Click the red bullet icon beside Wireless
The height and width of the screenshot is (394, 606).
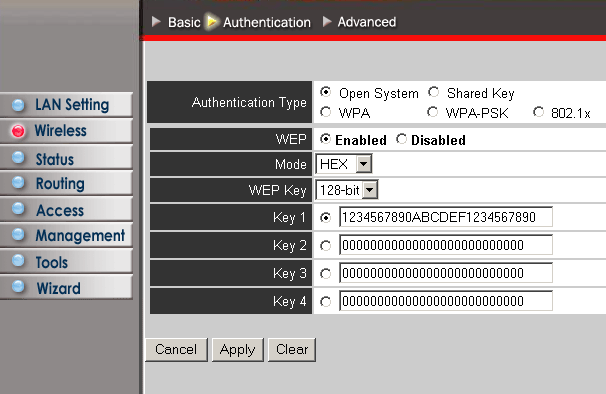(x=18, y=131)
